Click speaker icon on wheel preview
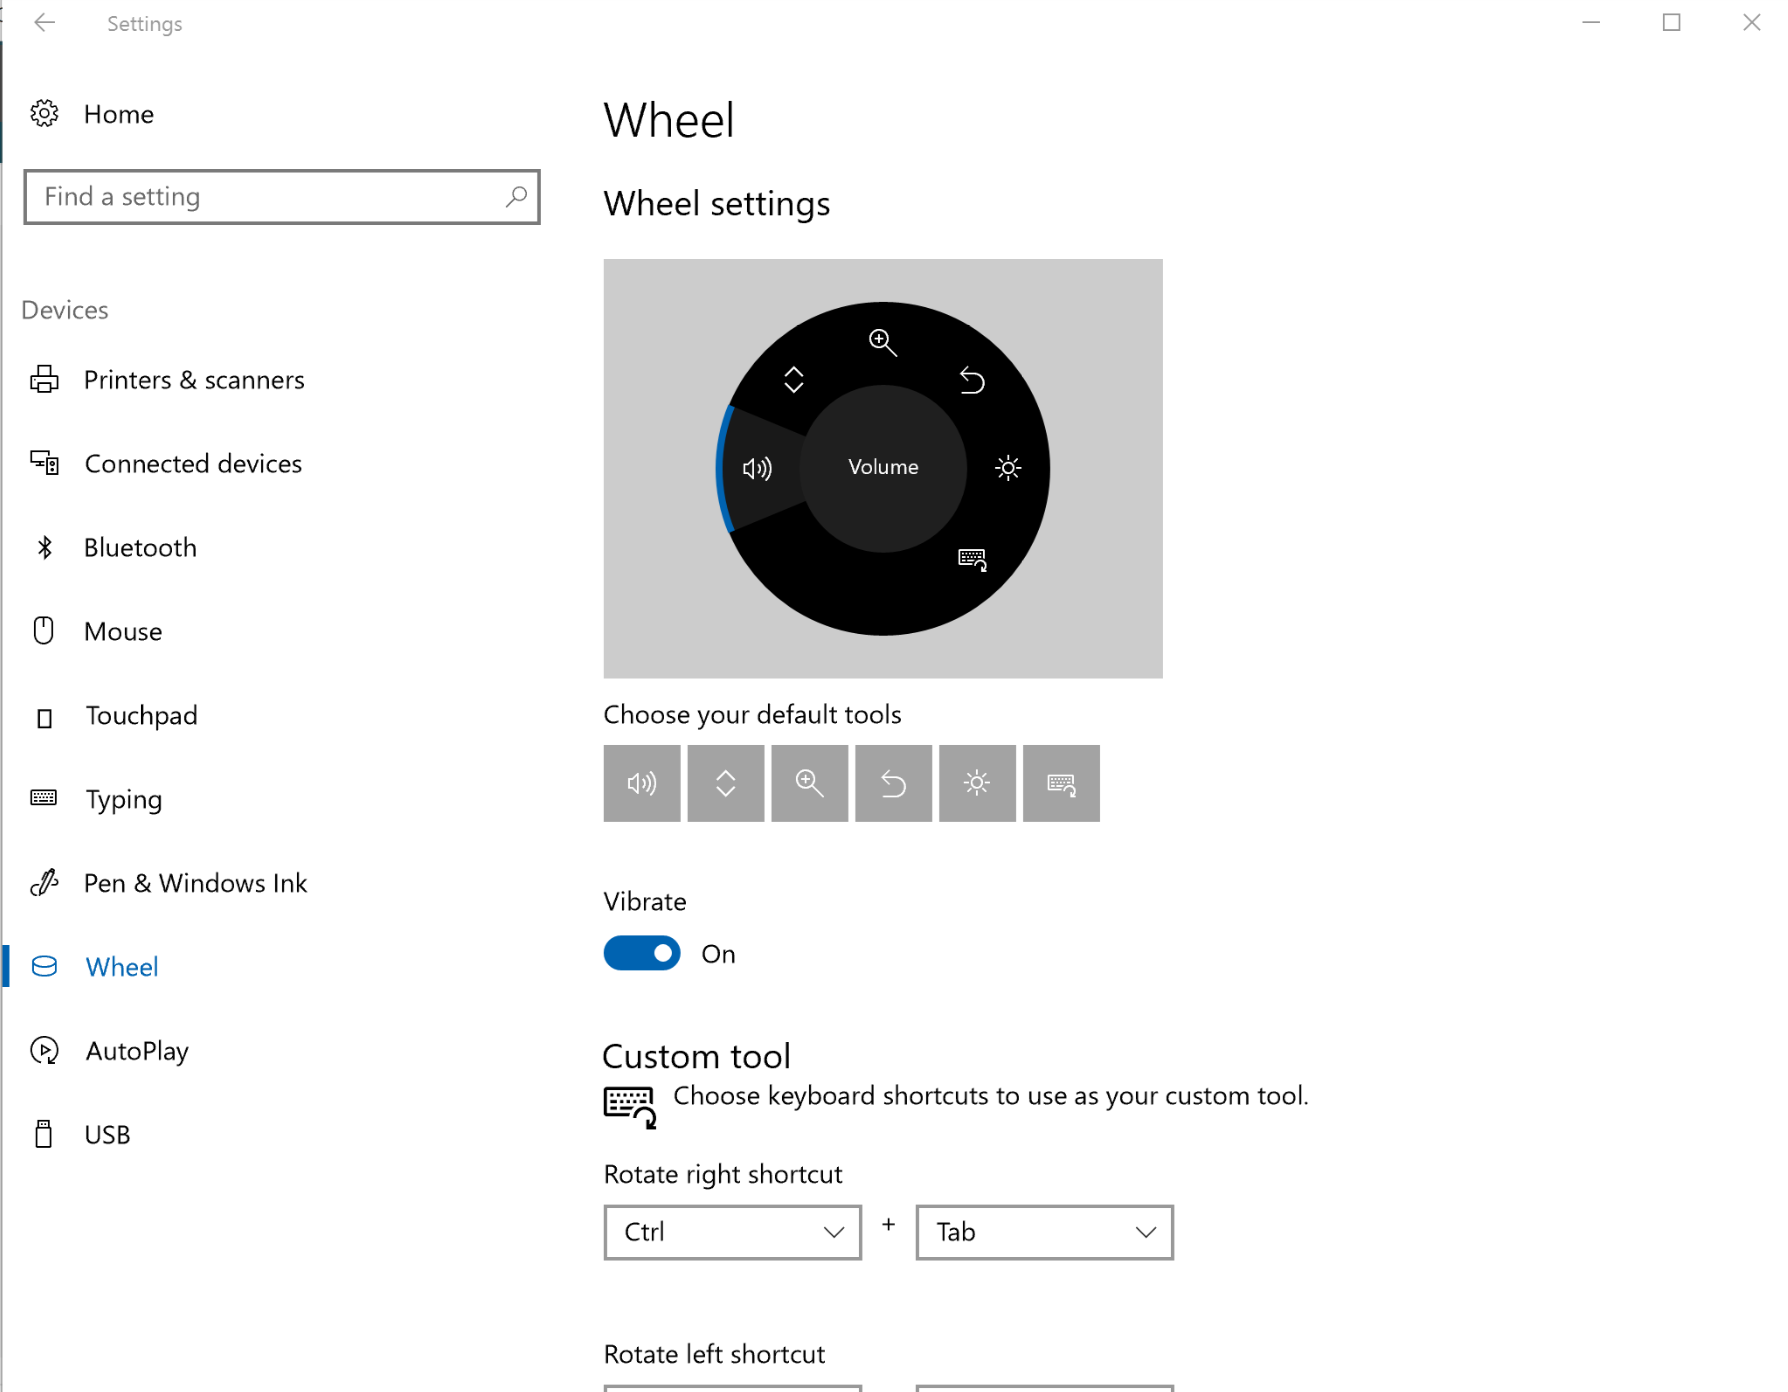 757,468
